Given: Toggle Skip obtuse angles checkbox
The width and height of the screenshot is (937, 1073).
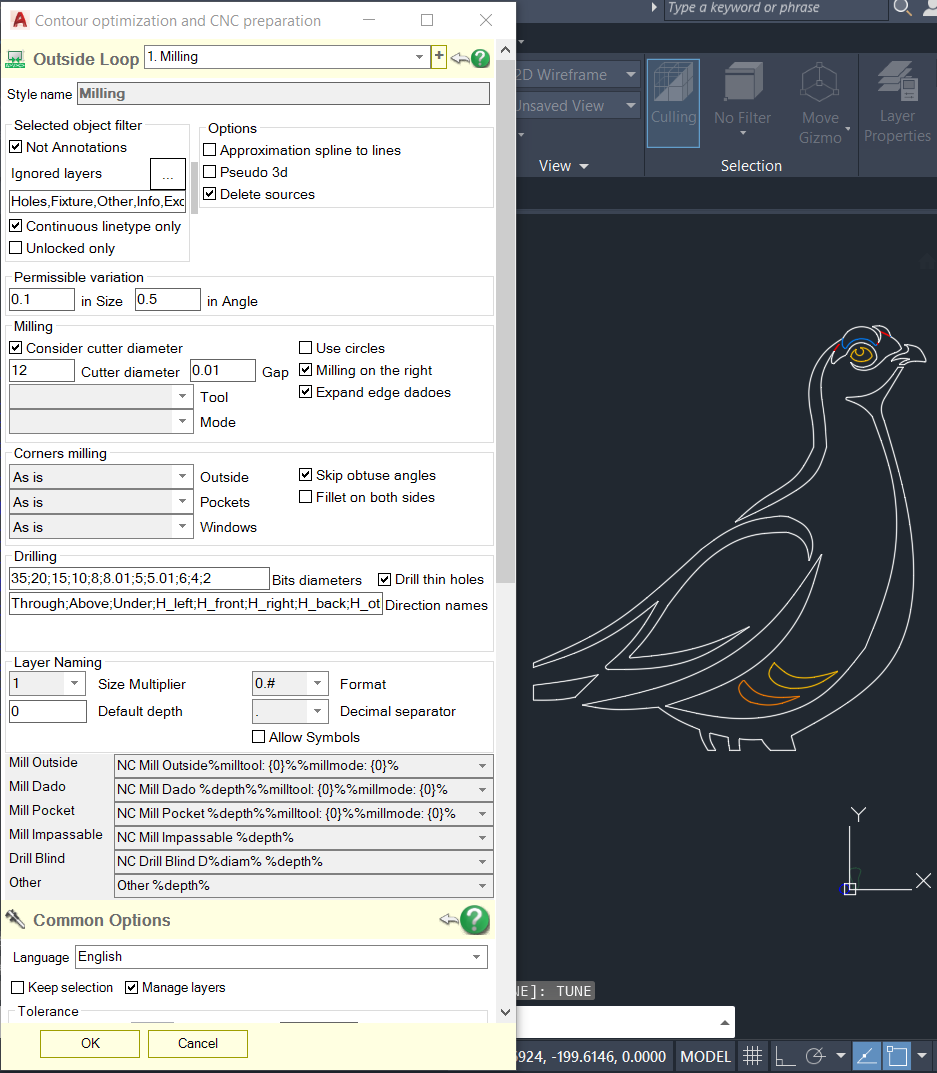Looking at the screenshot, I should (x=305, y=474).
